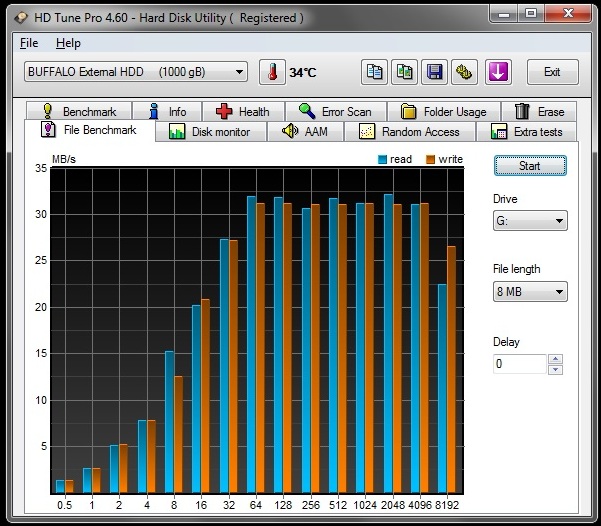This screenshot has width=601, height=526.
Task: Select the Disk monitor tab
Action: point(211,132)
